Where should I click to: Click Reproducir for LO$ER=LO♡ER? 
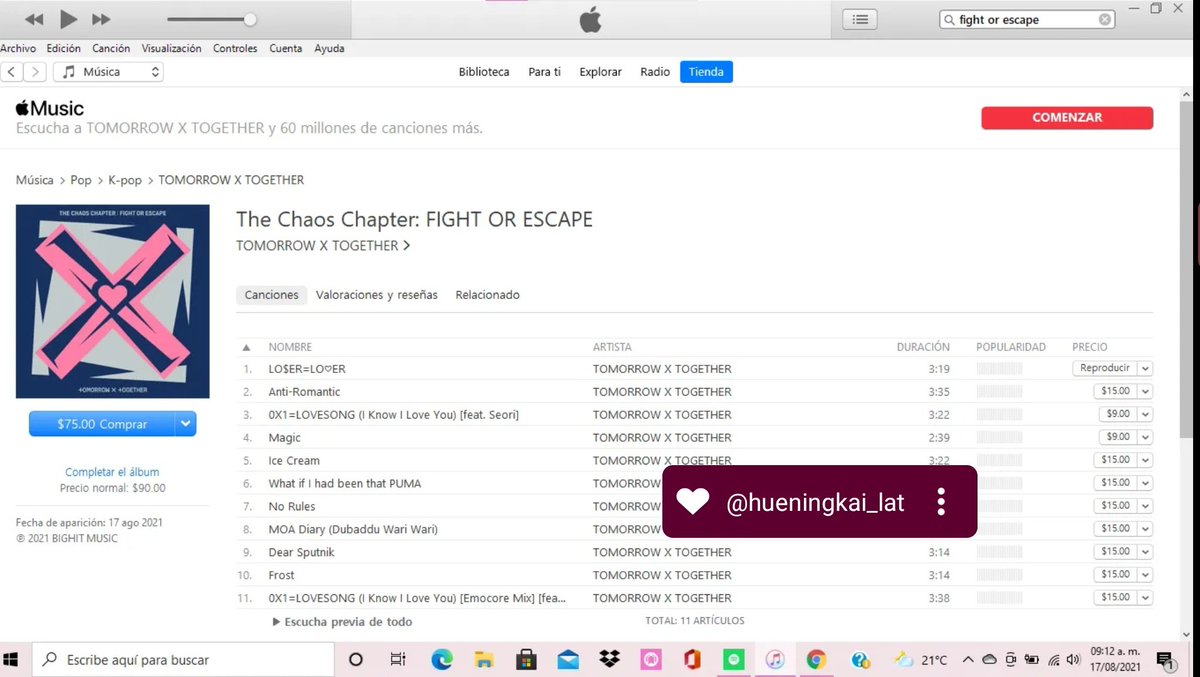[x=1105, y=368]
